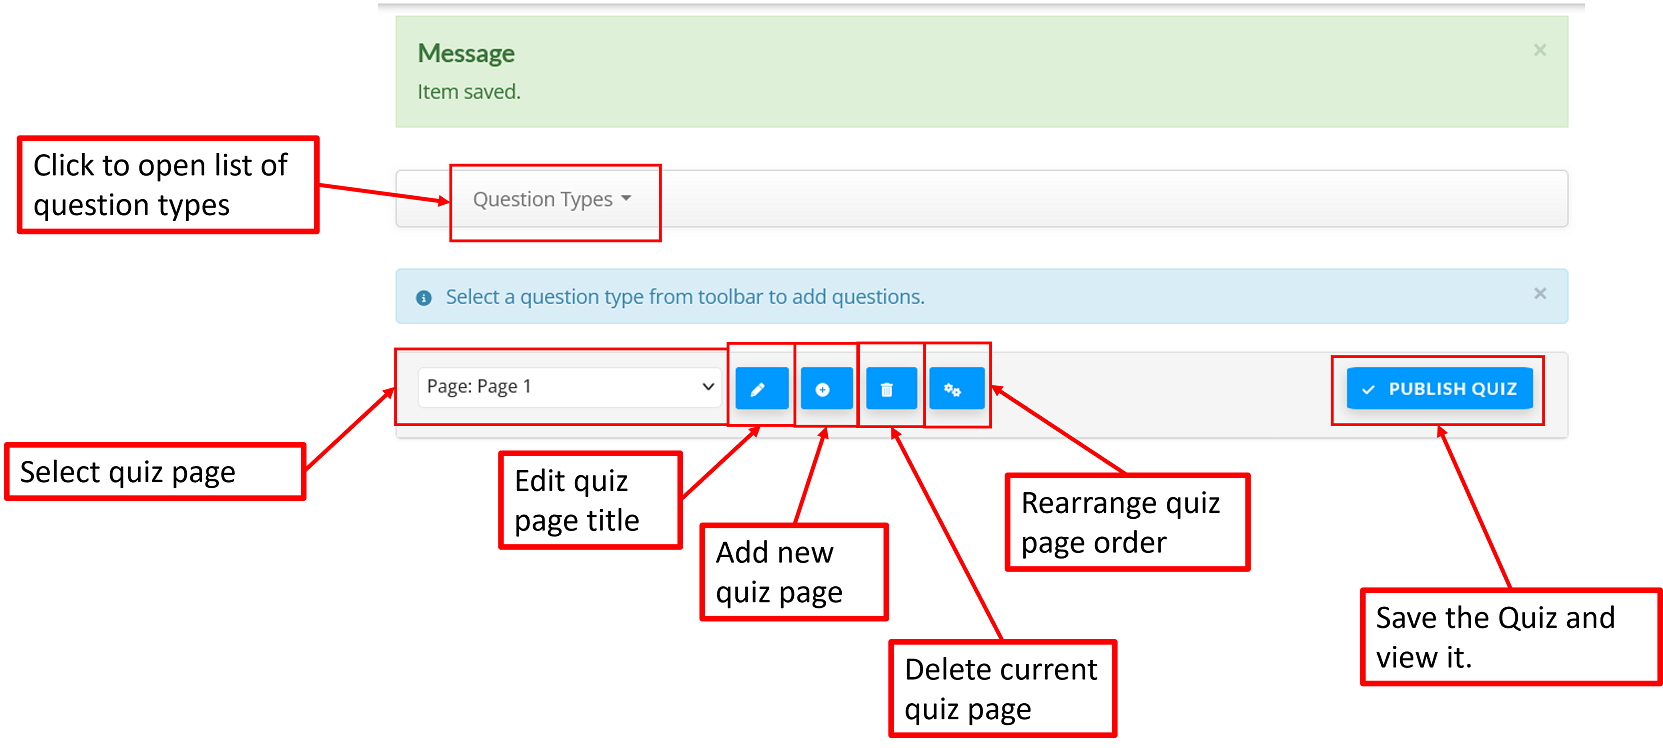Image resolution: width=1663 pixels, height=748 pixels.
Task: Delete current page with trash icon
Action: coord(890,388)
